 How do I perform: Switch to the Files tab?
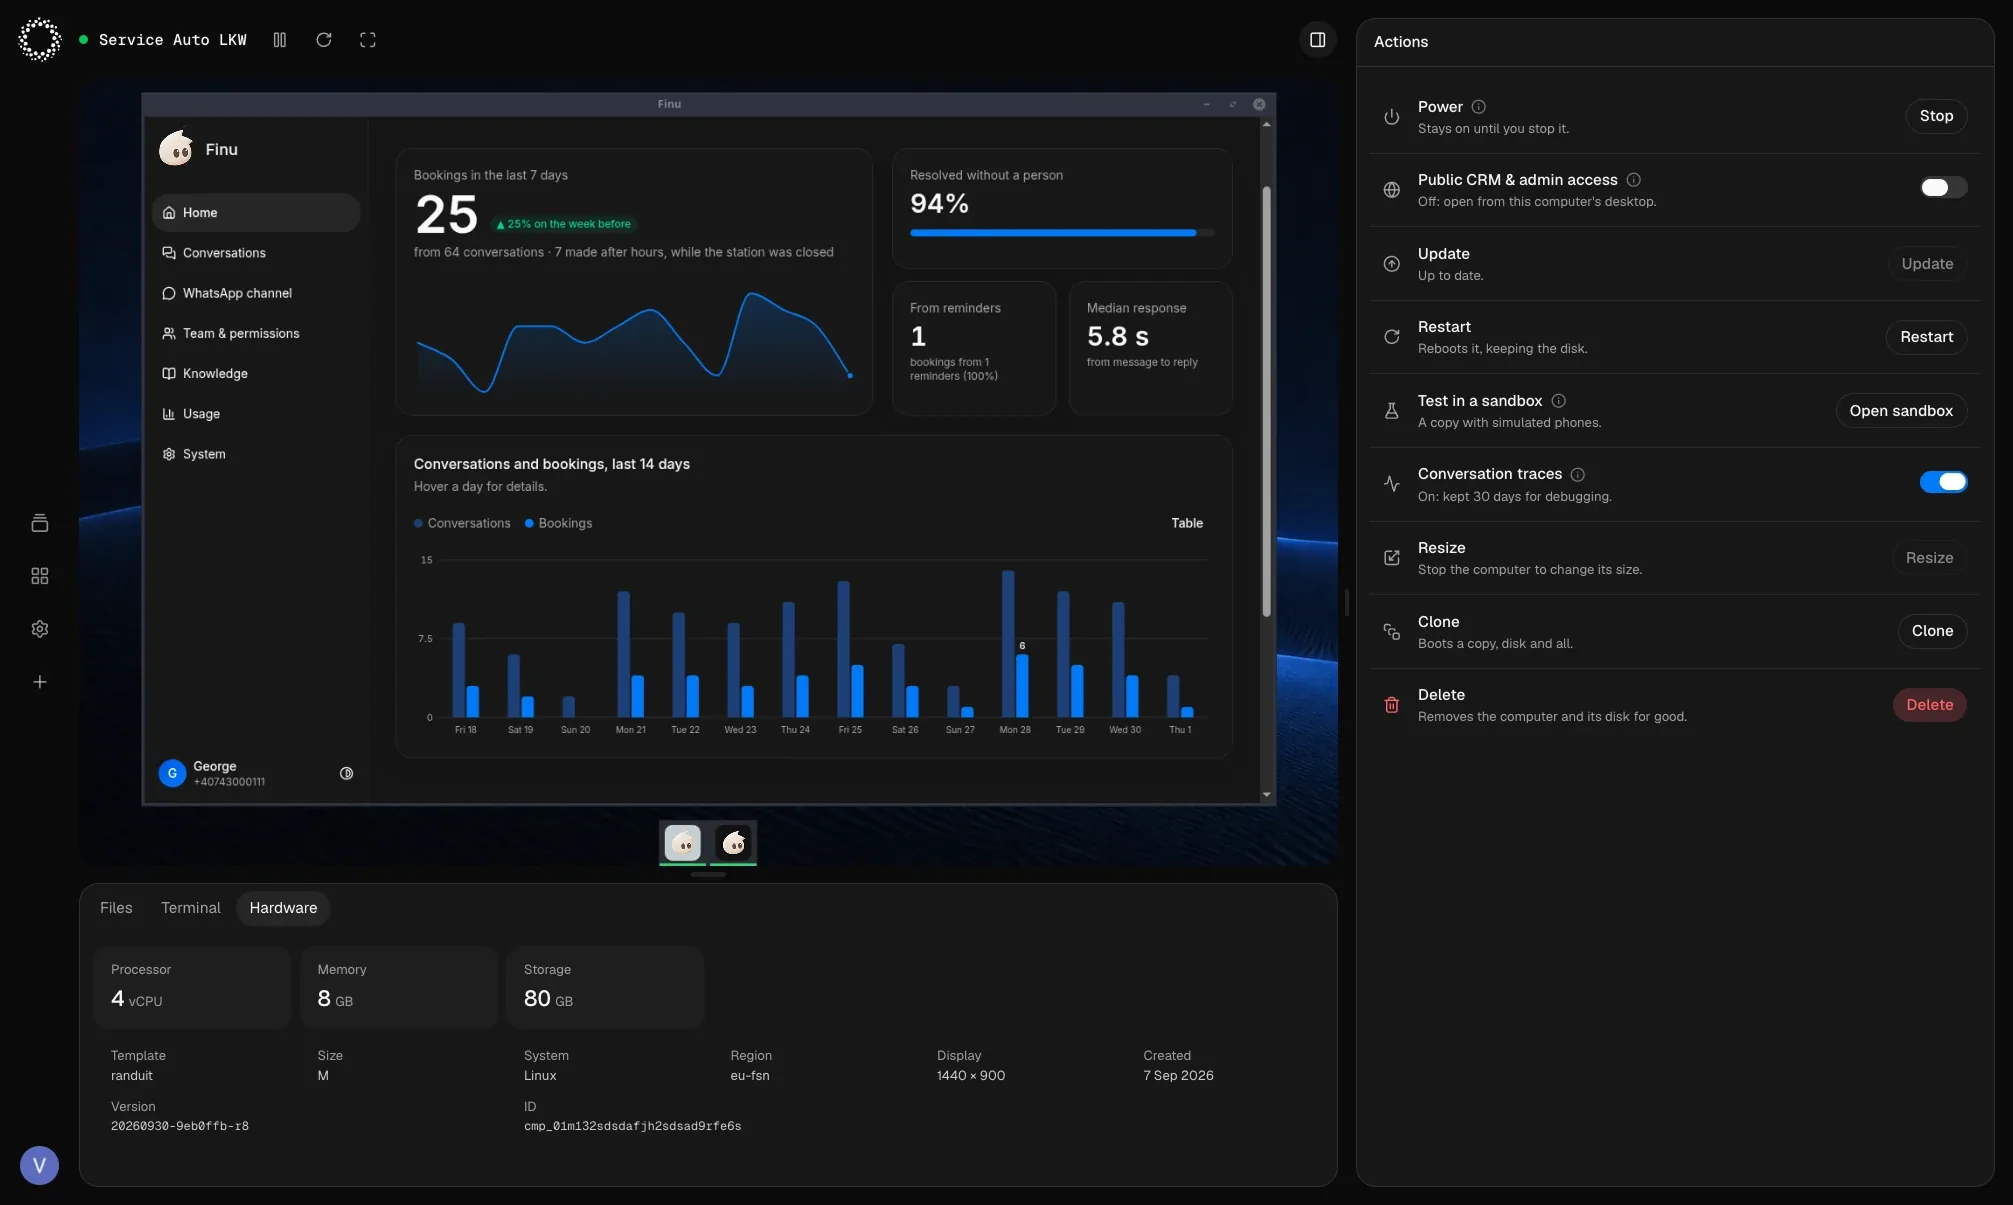pyautogui.click(x=116, y=908)
